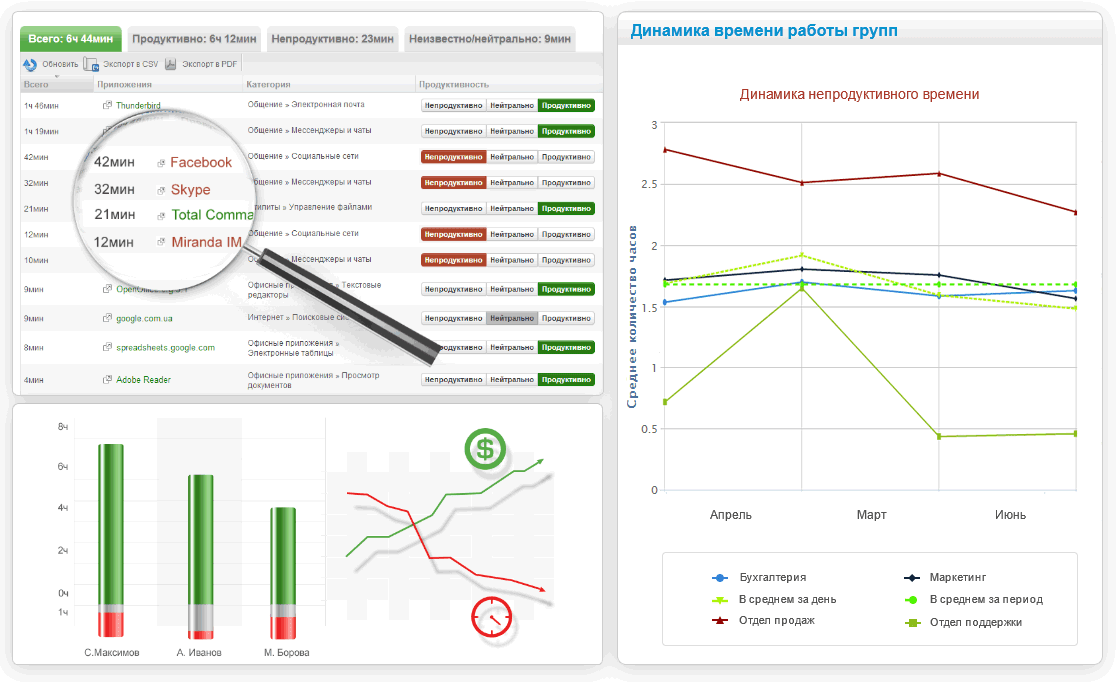
Task: Click the Динамика времени работы групп heading
Action: coord(764,31)
